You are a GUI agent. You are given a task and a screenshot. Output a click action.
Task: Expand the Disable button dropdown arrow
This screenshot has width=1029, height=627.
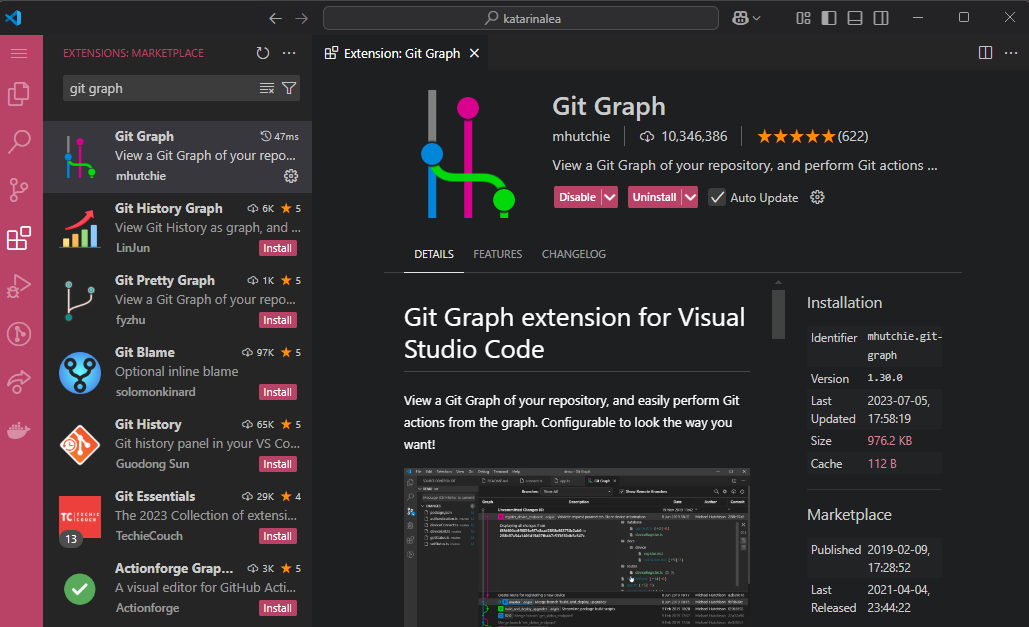(x=610, y=197)
